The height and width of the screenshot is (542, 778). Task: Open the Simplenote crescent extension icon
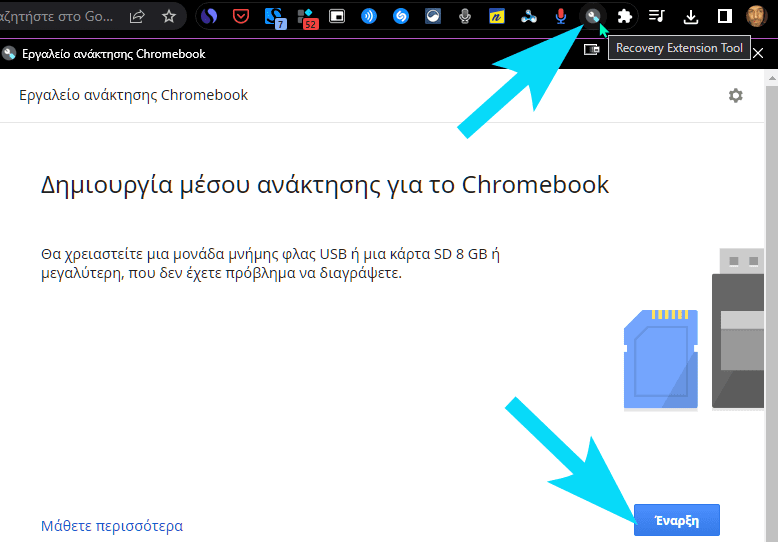point(209,16)
